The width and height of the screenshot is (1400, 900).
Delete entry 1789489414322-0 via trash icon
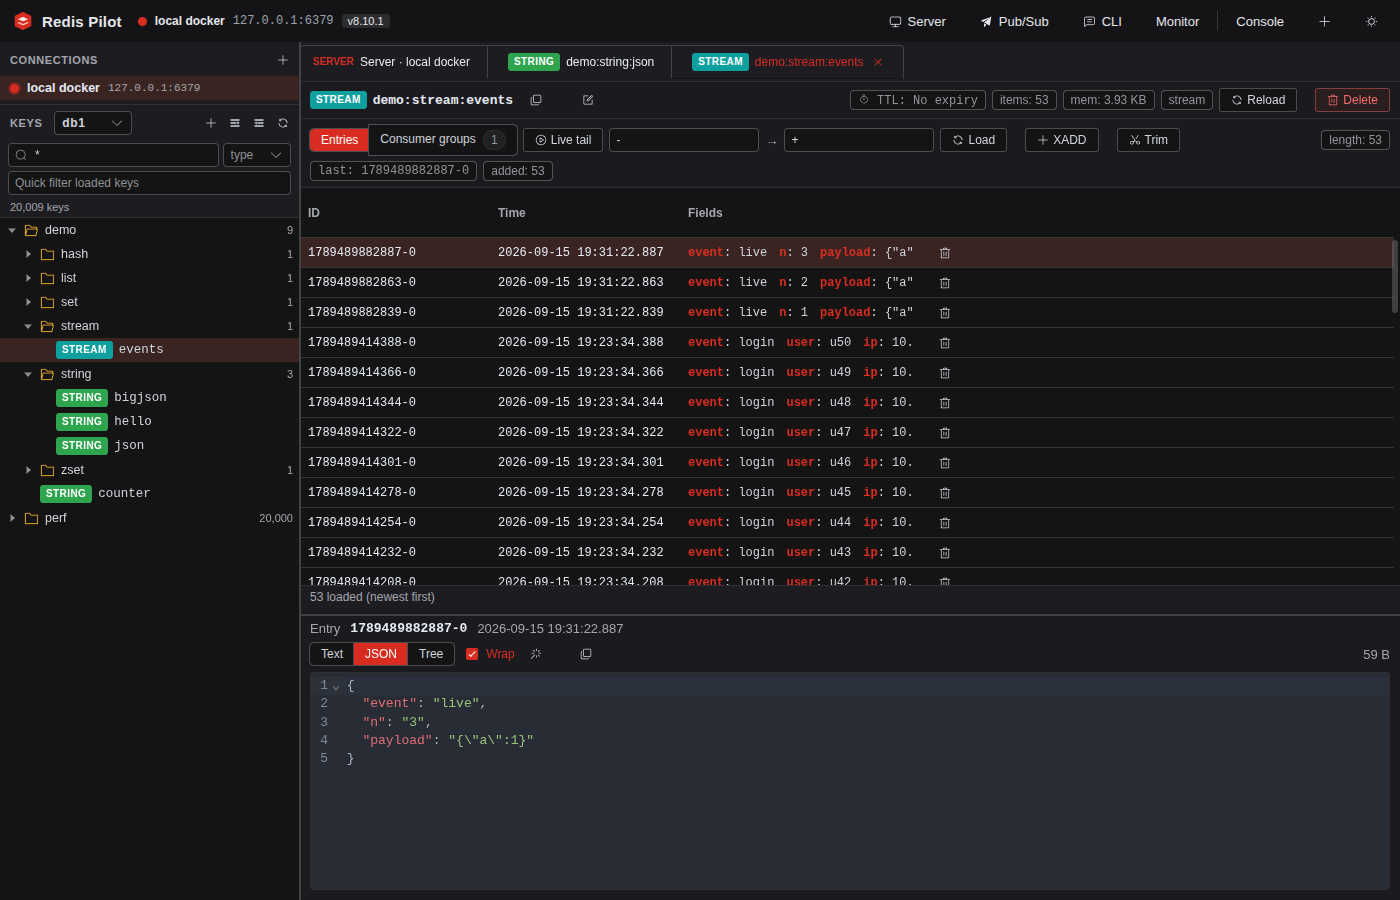point(945,433)
